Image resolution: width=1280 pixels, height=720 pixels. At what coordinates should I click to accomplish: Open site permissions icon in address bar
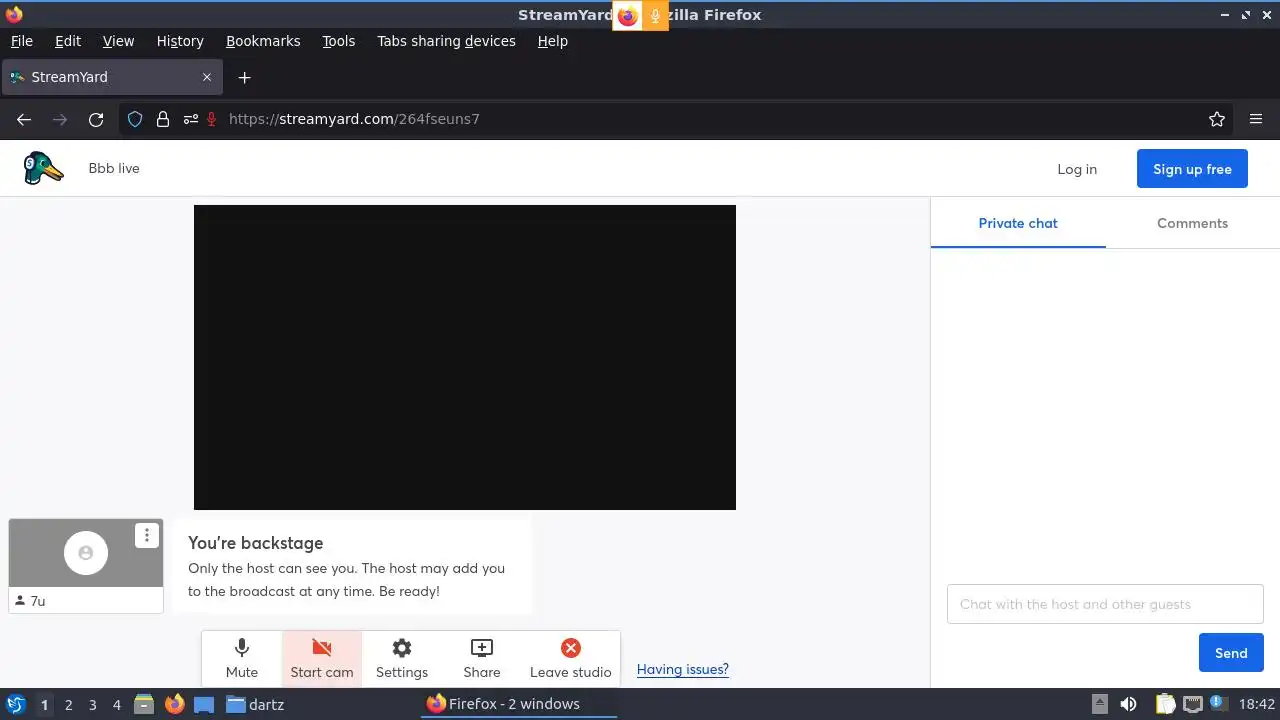(x=190, y=119)
